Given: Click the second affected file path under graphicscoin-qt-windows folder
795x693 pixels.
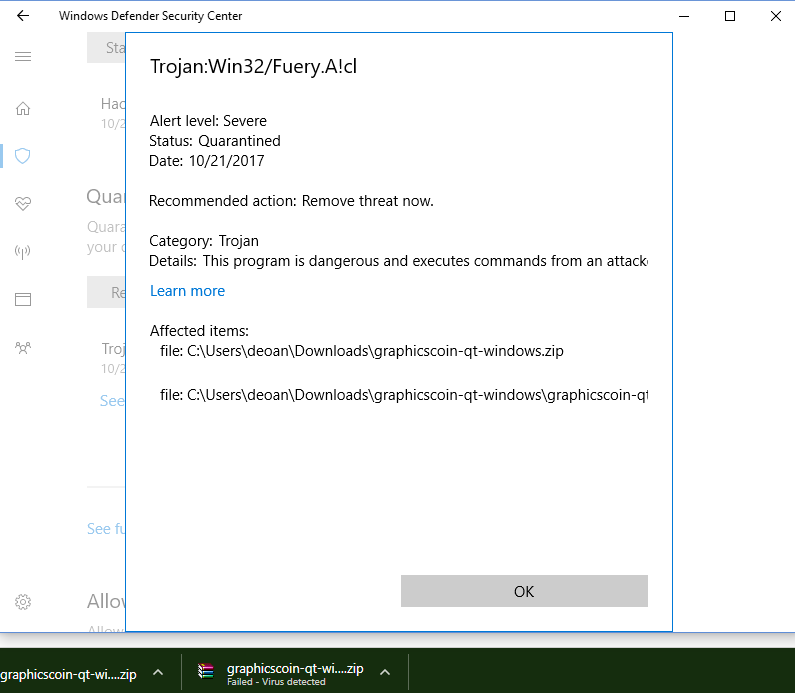Looking at the screenshot, I should (x=404, y=395).
